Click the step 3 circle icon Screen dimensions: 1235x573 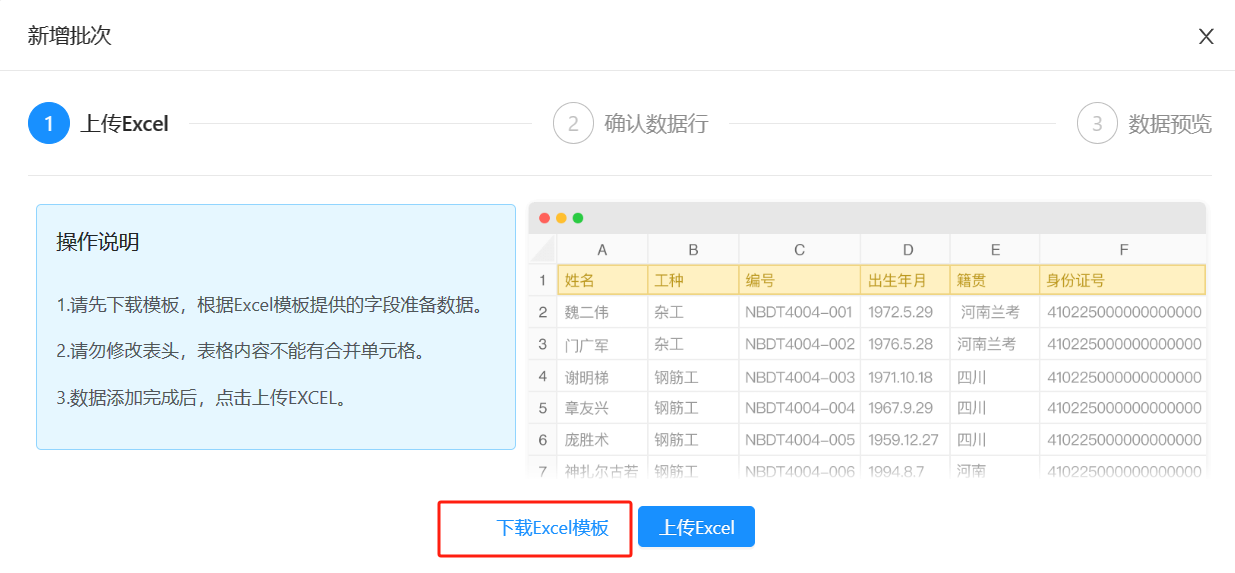(1097, 124)
